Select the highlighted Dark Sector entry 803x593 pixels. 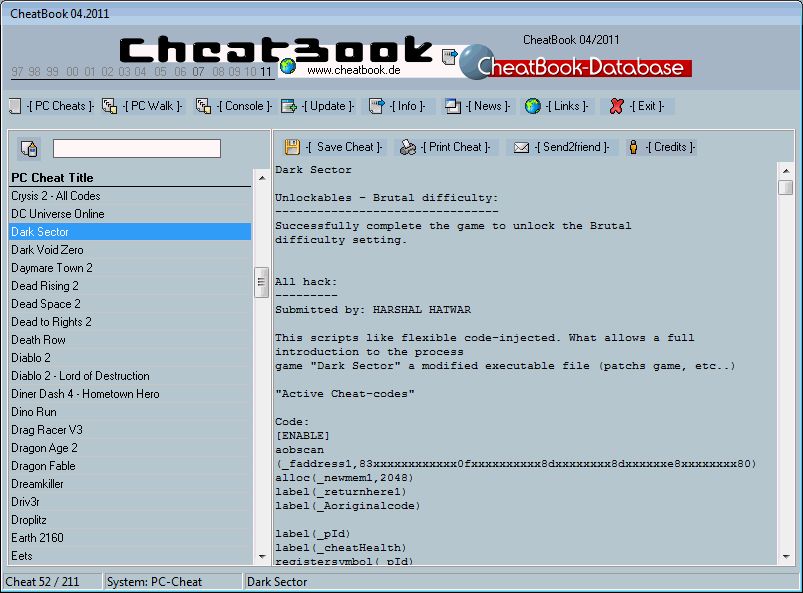(131, 232)
